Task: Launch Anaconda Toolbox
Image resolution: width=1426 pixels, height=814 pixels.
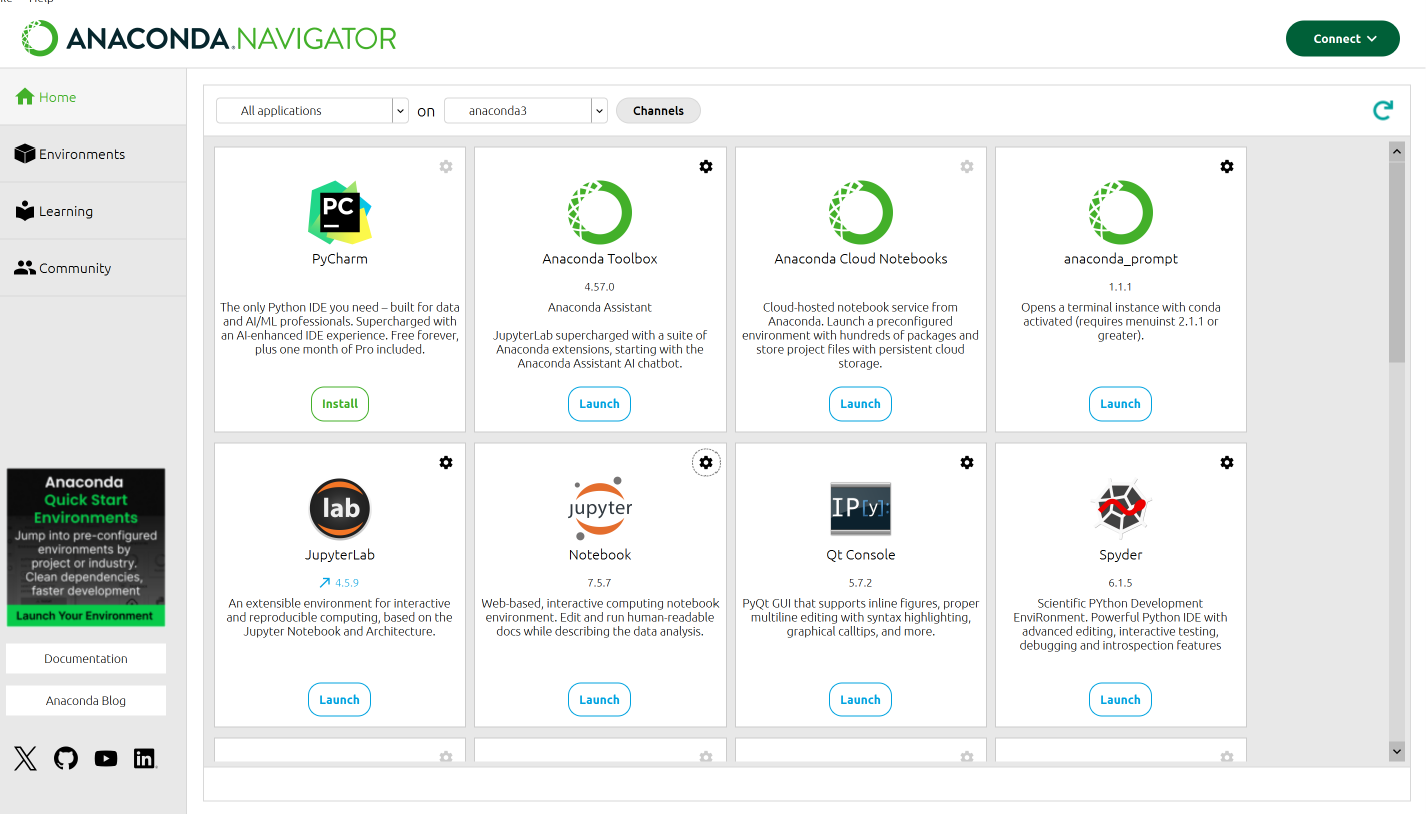Action: click(x=600, y=404)
